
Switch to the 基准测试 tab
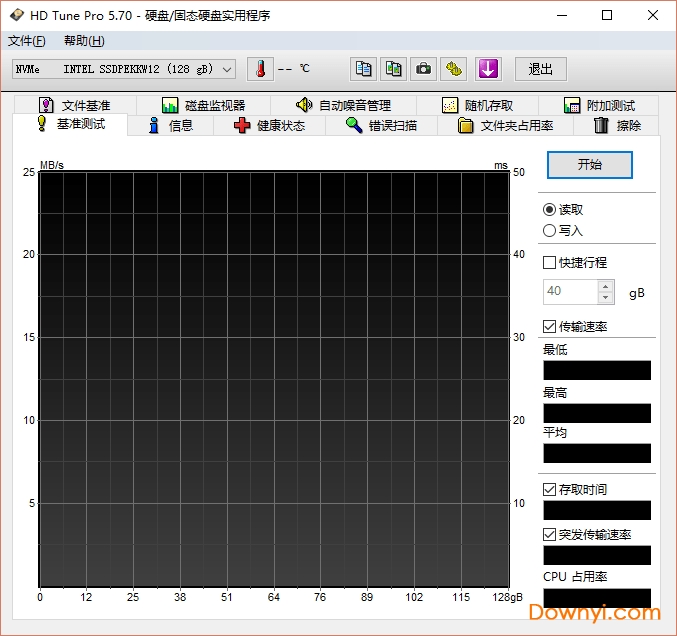pyautogui.click(x=71, y=124)
